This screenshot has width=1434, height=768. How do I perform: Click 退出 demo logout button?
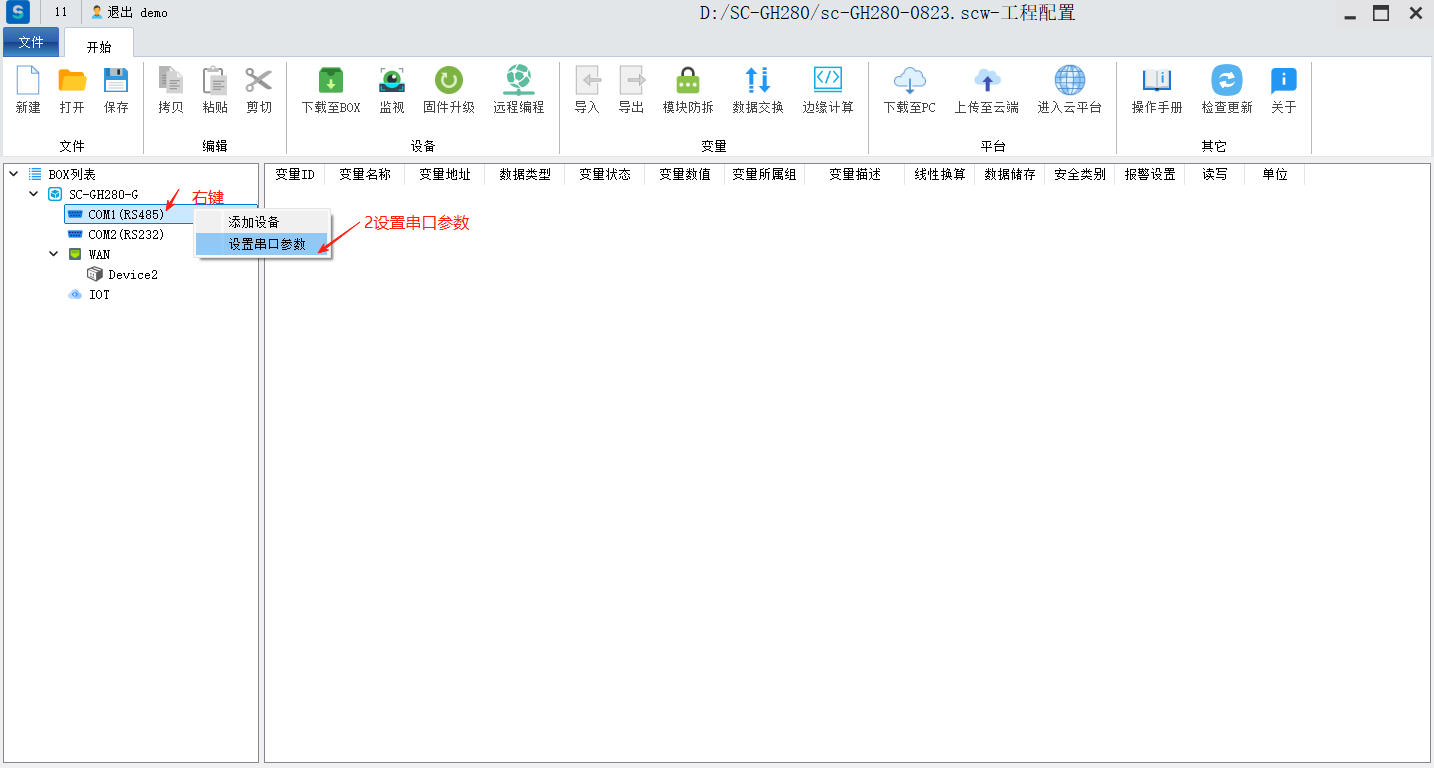coord(130,13)
